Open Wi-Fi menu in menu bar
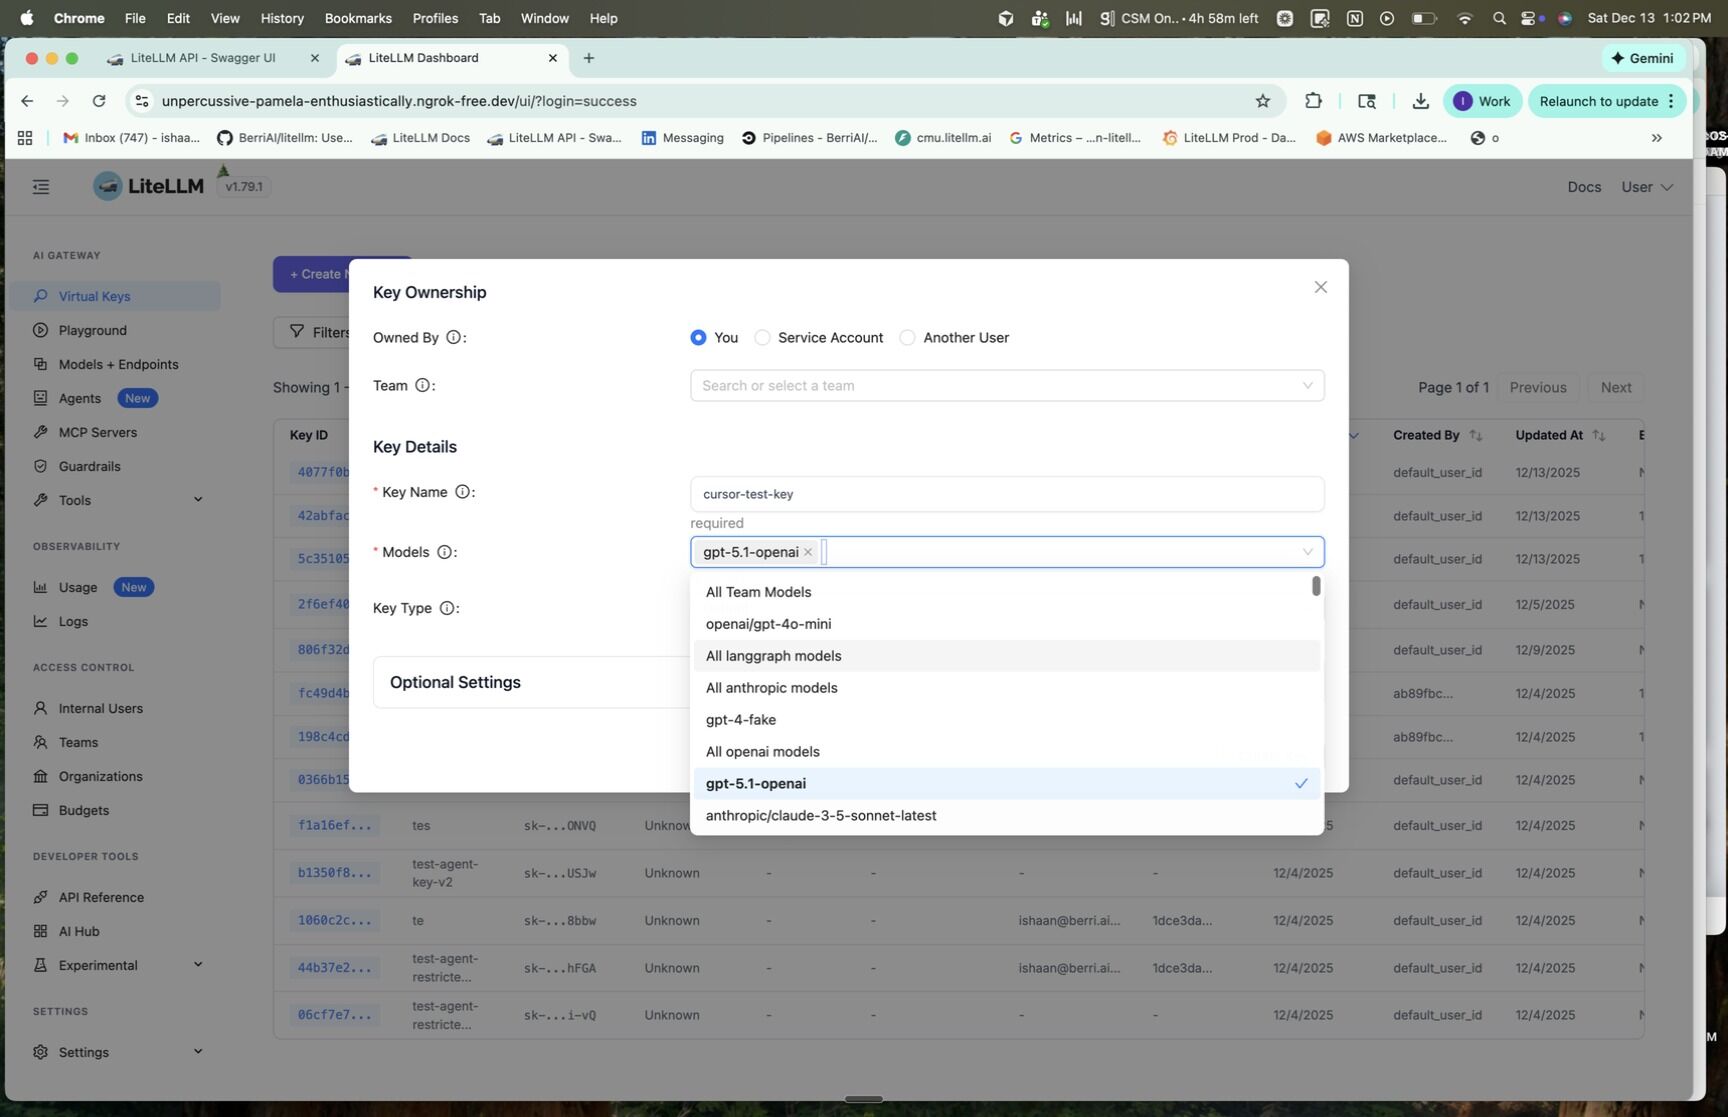Image resolution: width=1728 pixels, height=1117 pixels. pos(1465,18)
